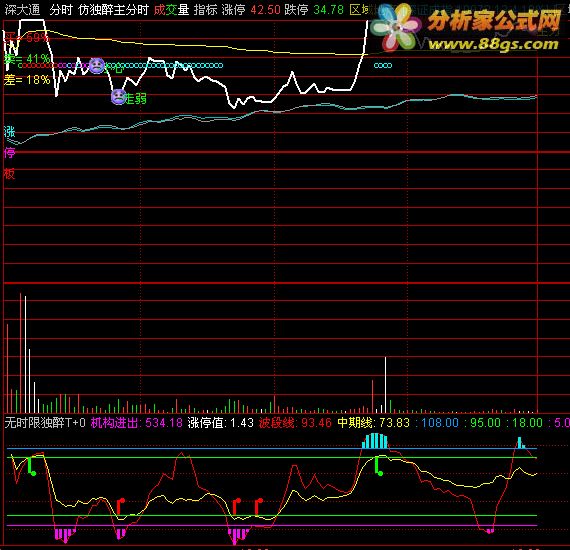Switch to the 分时 view label

click(x=61, y=10)
